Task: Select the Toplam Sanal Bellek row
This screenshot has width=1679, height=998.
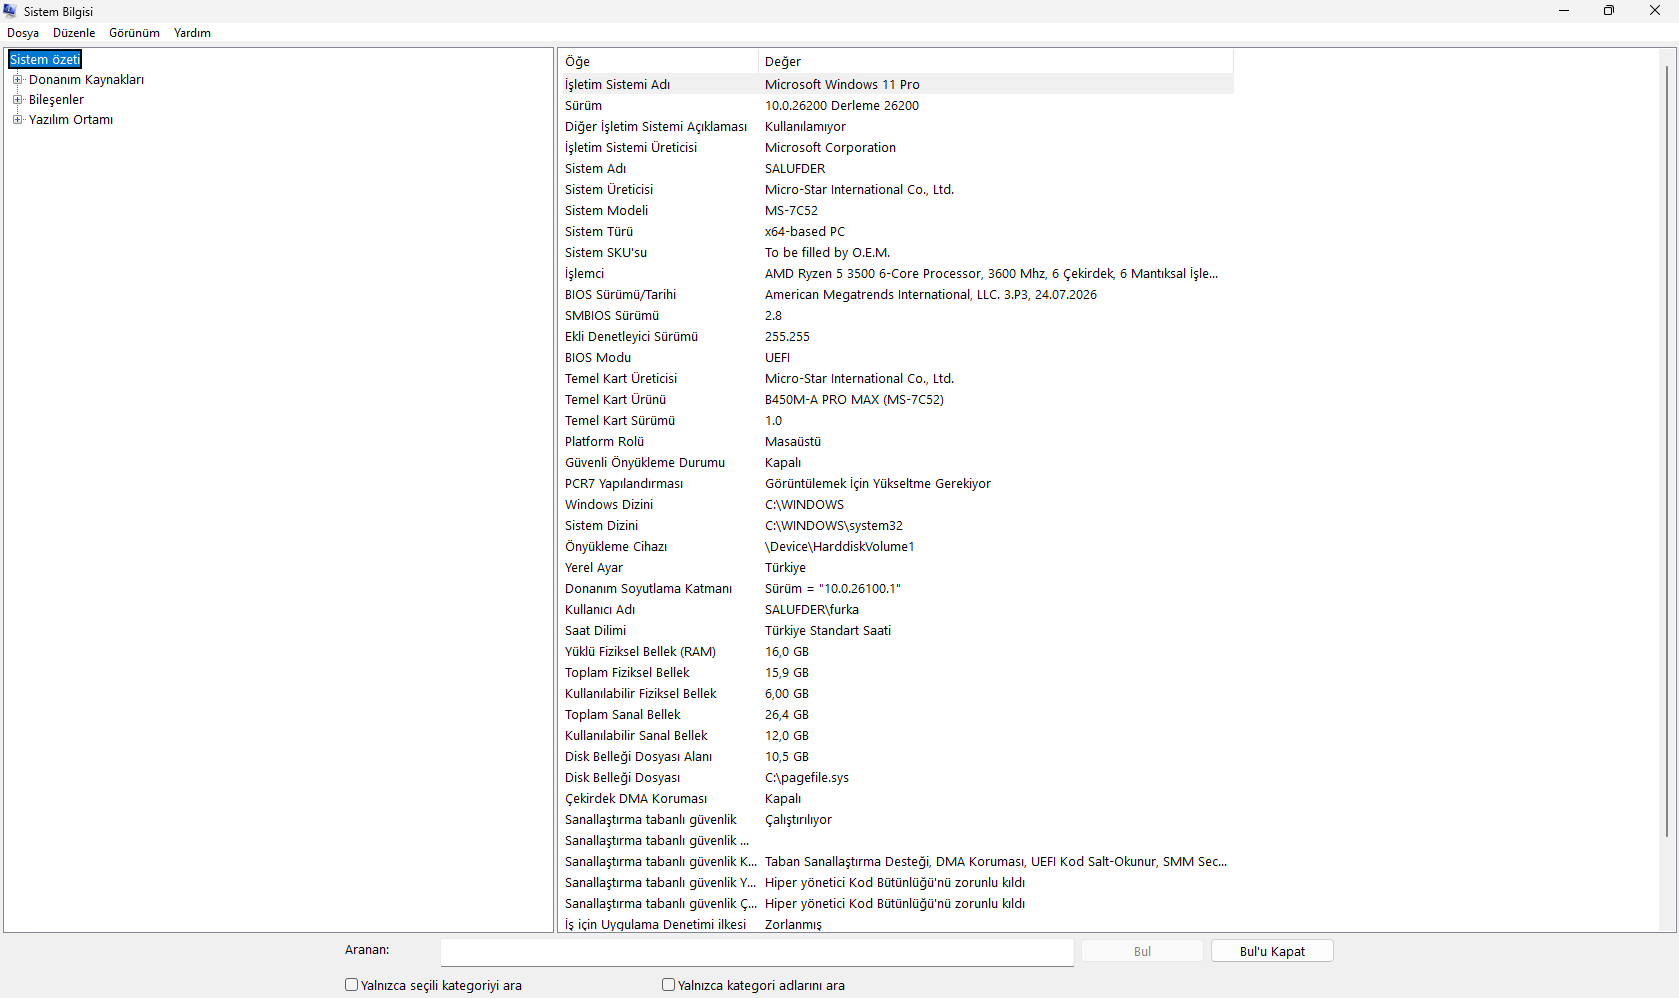Action: coord(896,715)
